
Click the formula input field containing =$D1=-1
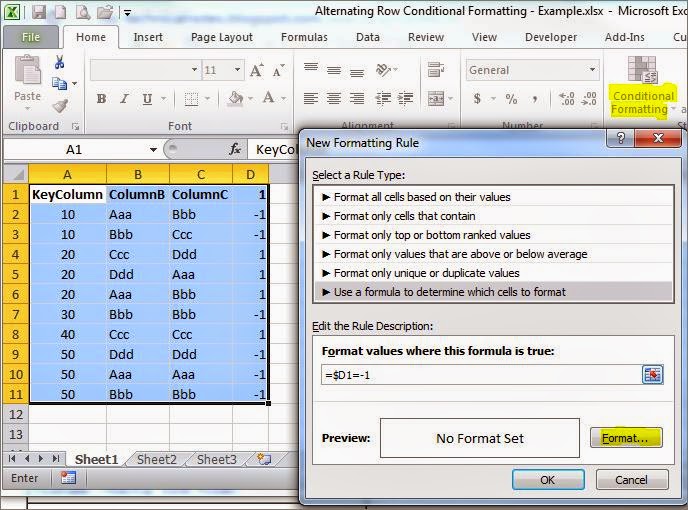[481, 375]
